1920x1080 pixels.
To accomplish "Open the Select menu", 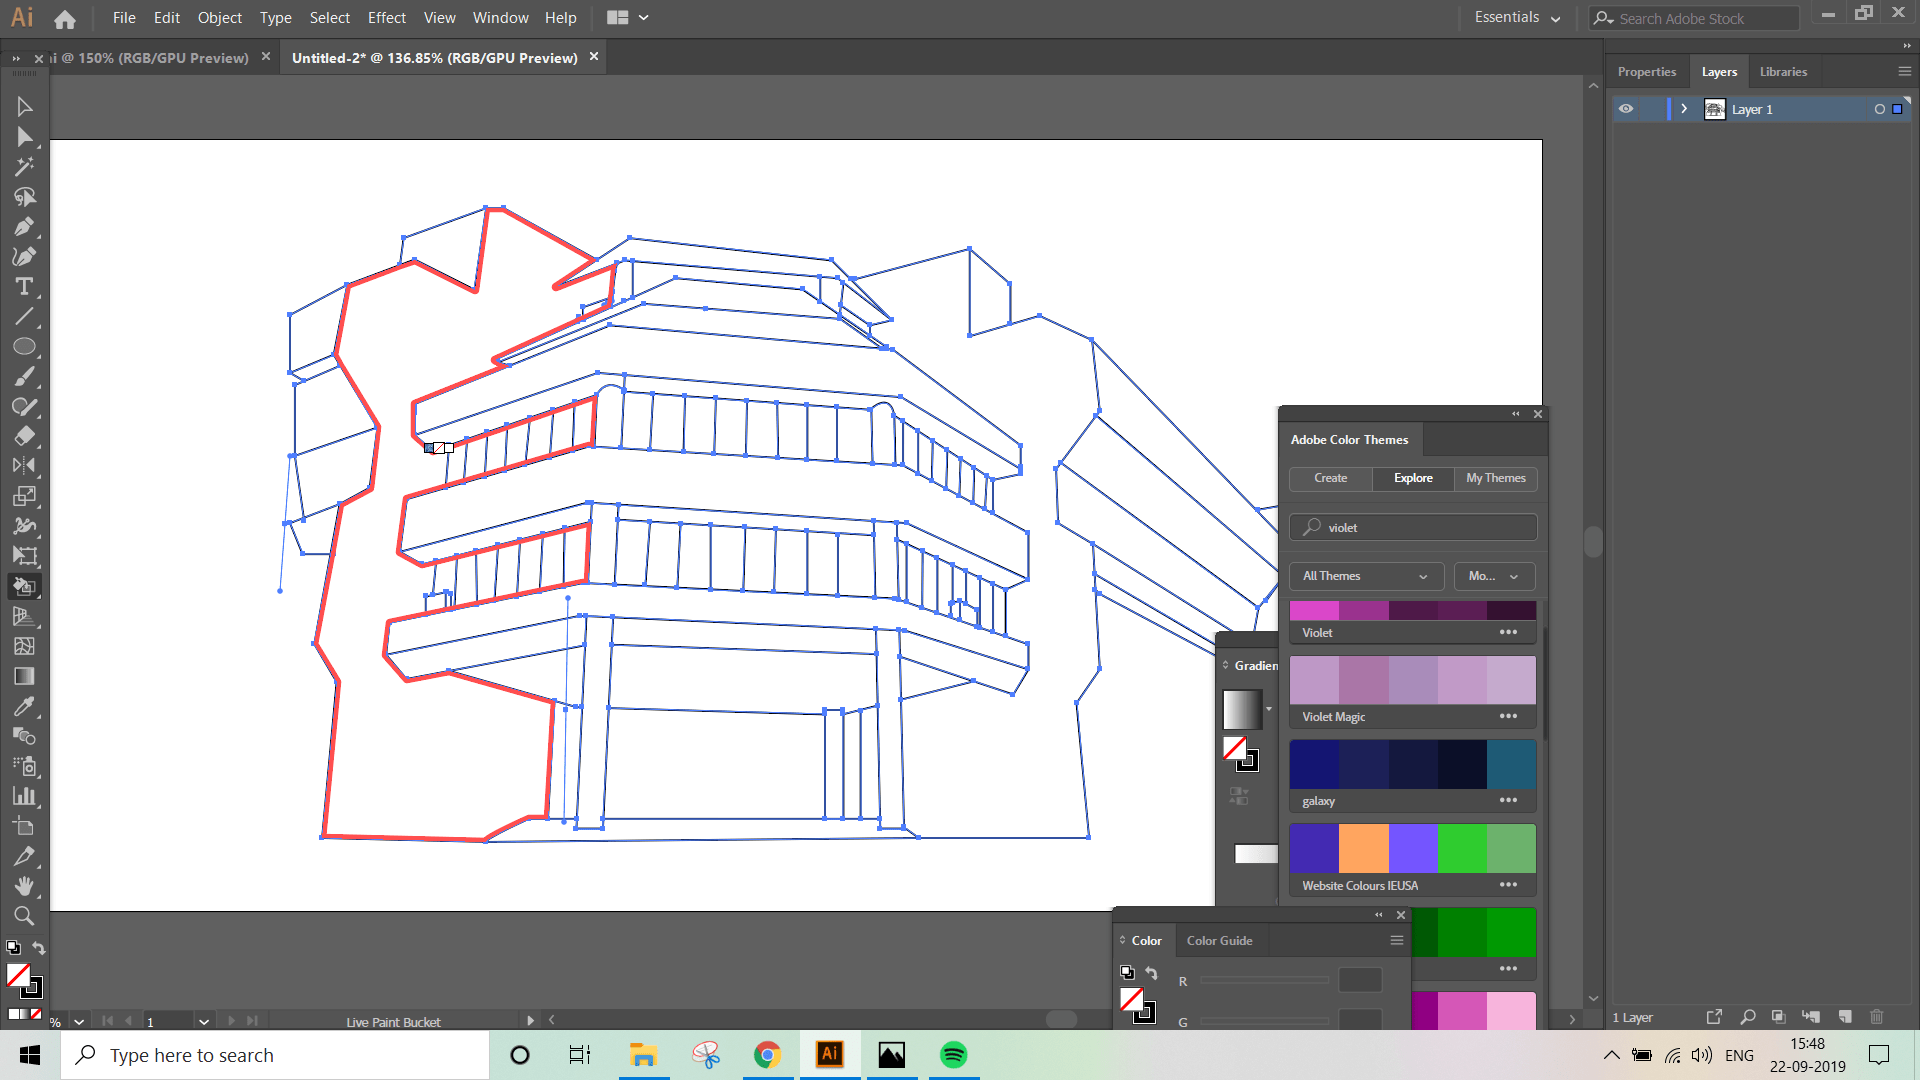I will click(329, 17).
